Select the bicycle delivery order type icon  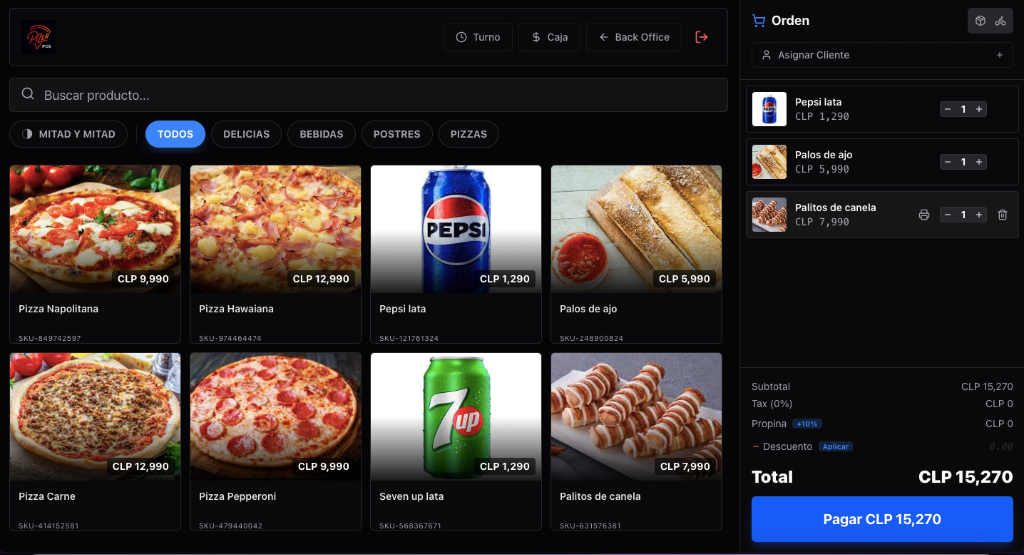click(1000, 21)
